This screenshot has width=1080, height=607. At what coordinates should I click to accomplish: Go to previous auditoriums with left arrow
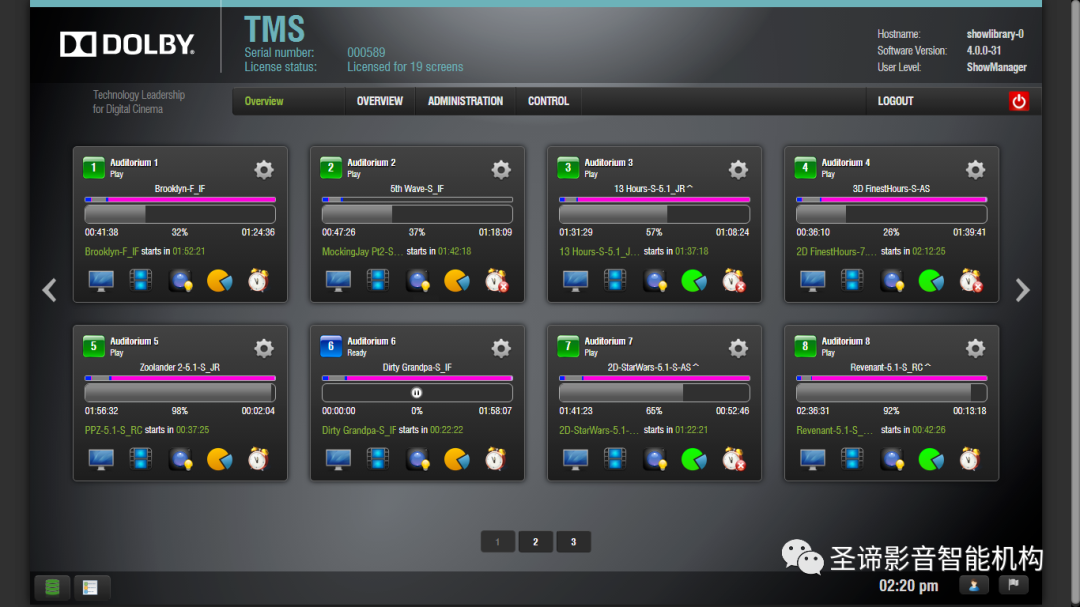click(50, 290)
